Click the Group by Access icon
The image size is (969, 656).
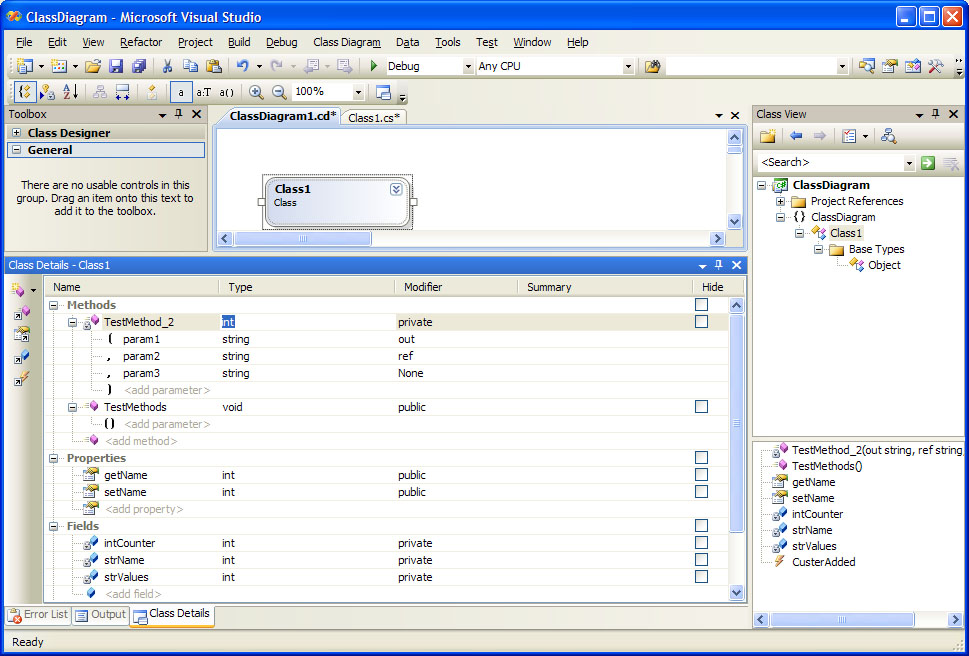click(x=47, y=92)
